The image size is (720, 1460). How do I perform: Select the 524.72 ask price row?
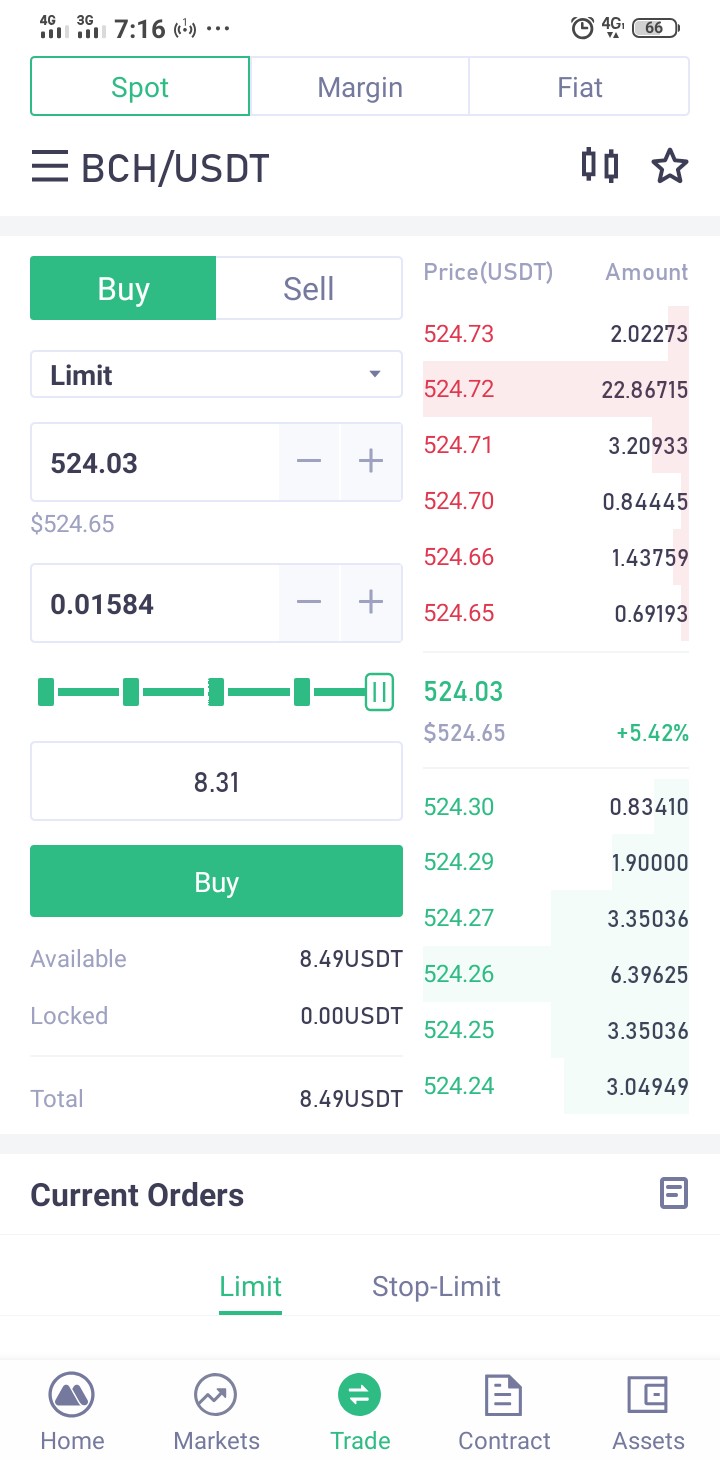(x=556, y=389)
